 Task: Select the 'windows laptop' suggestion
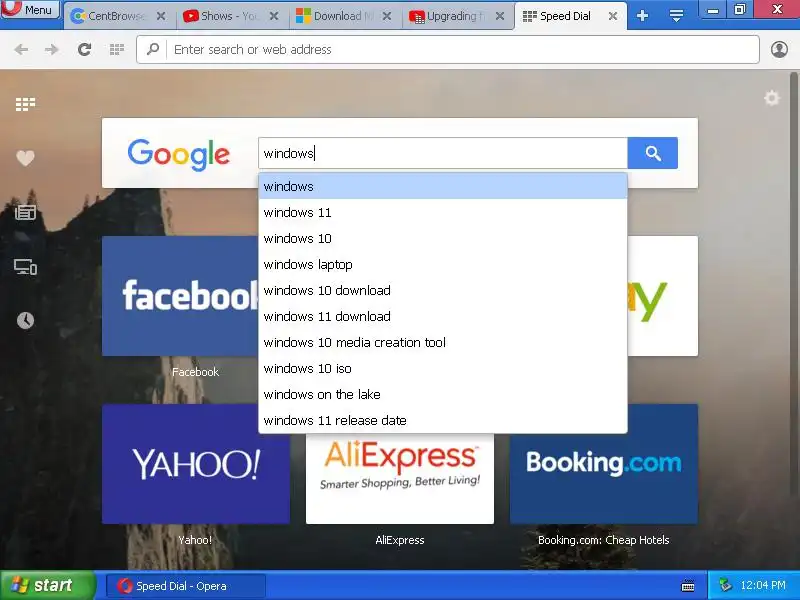coord(443,264)
